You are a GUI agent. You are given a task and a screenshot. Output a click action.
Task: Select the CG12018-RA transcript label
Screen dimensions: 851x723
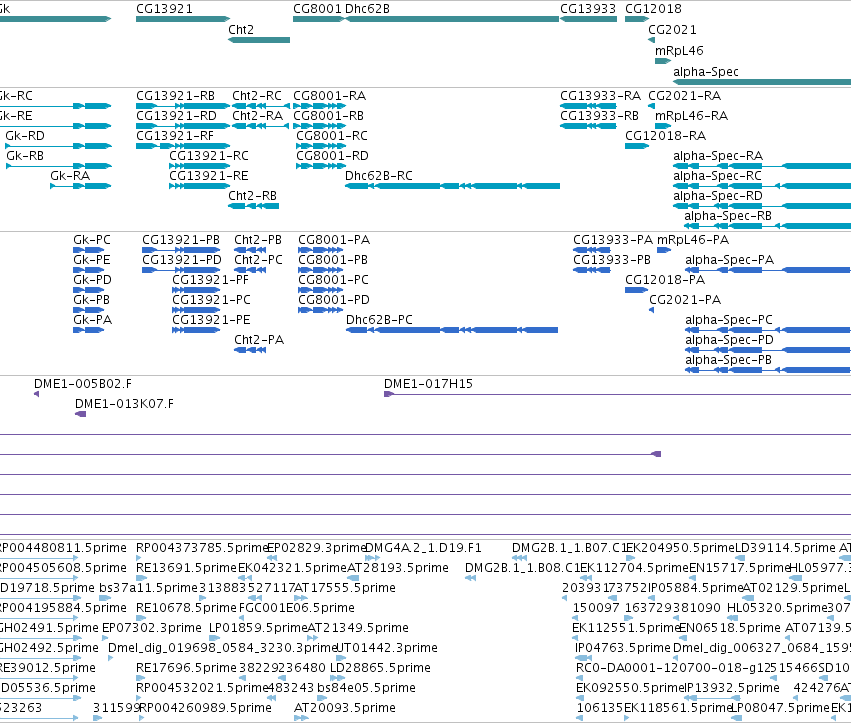click(x=665, y=136)
